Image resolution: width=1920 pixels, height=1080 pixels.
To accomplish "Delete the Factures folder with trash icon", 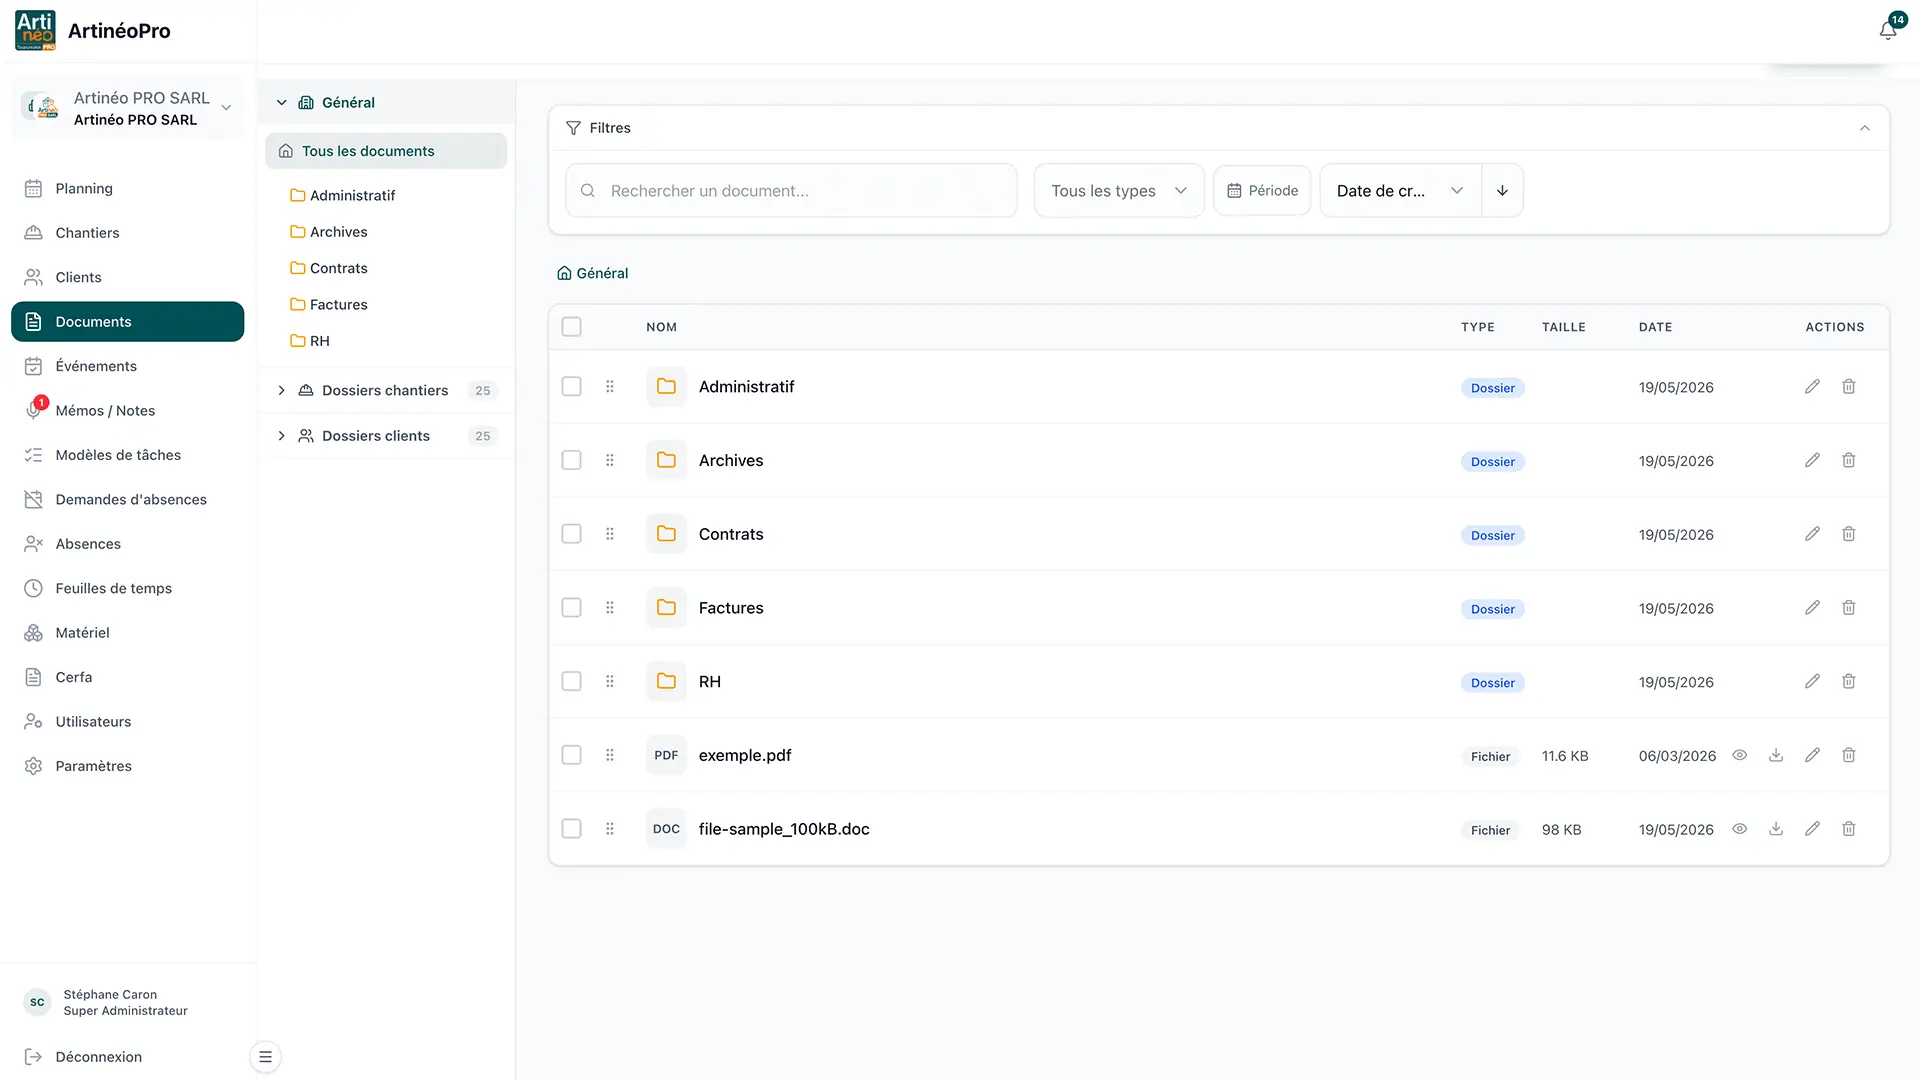I will click(x=1849, y=608).
